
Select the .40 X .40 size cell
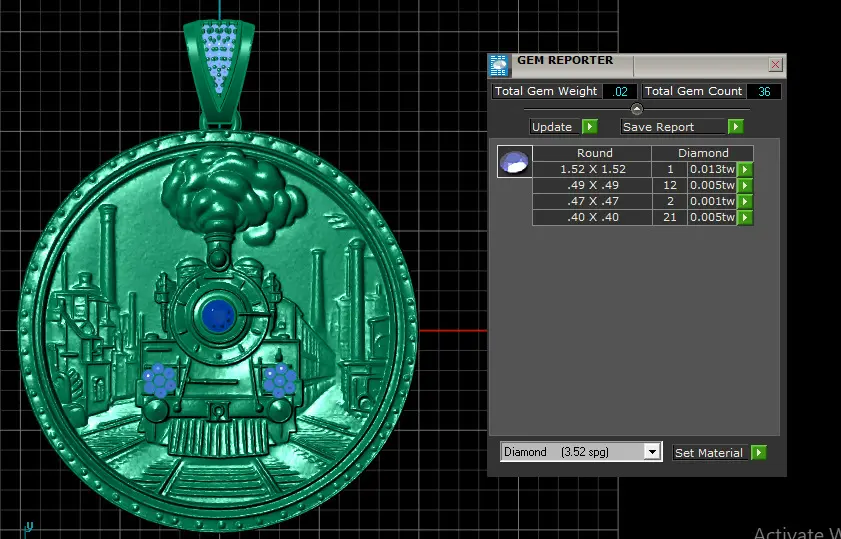592,218
